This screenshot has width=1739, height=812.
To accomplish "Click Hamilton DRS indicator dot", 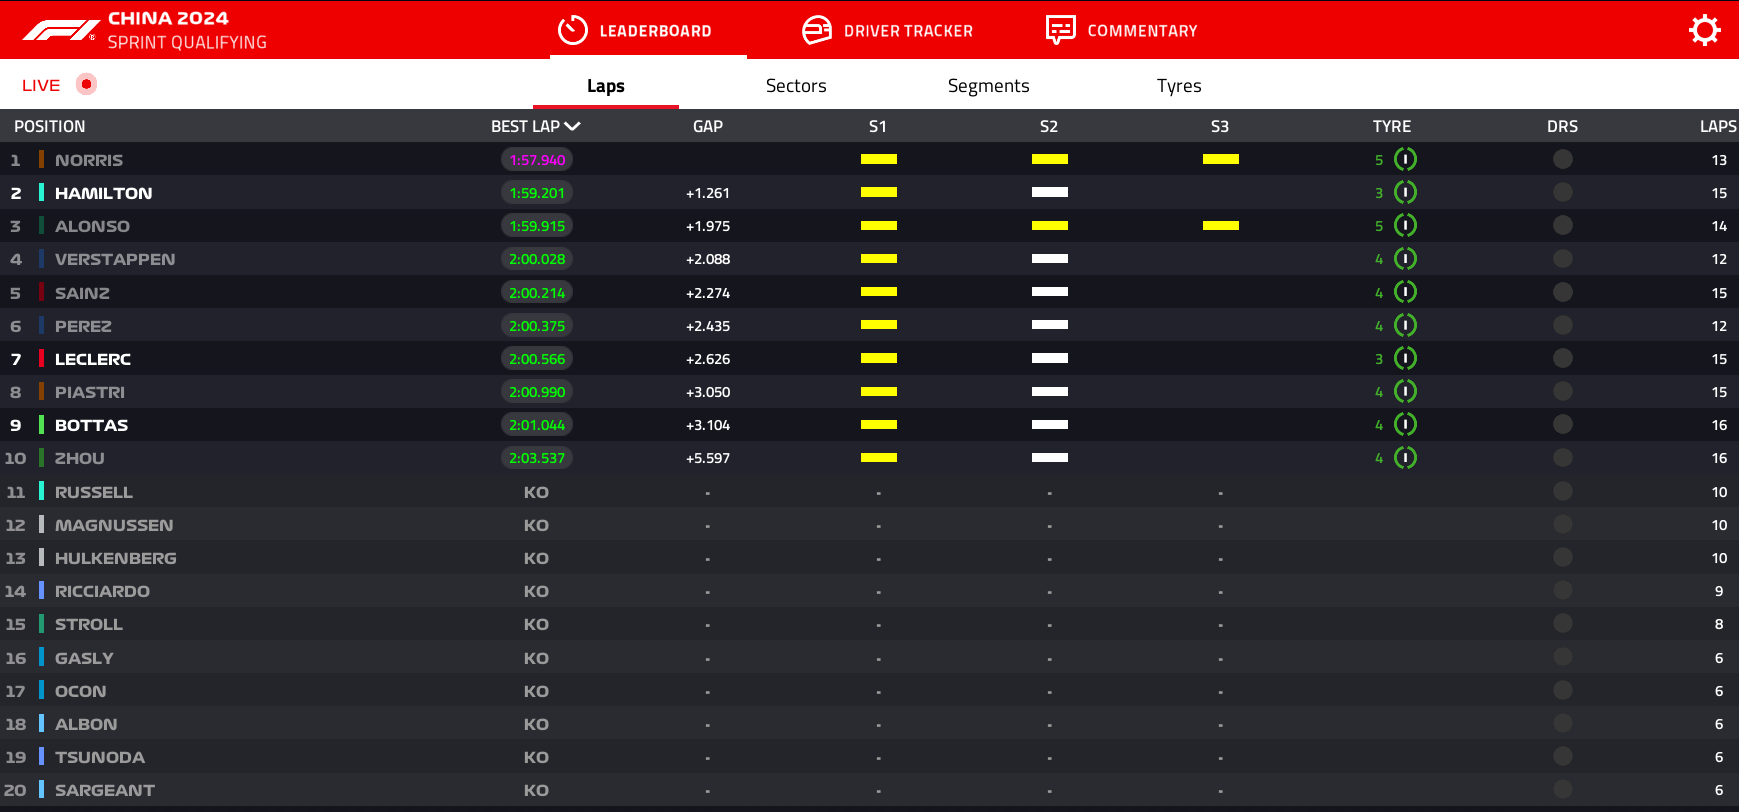I will click(x=1563, y=192).
